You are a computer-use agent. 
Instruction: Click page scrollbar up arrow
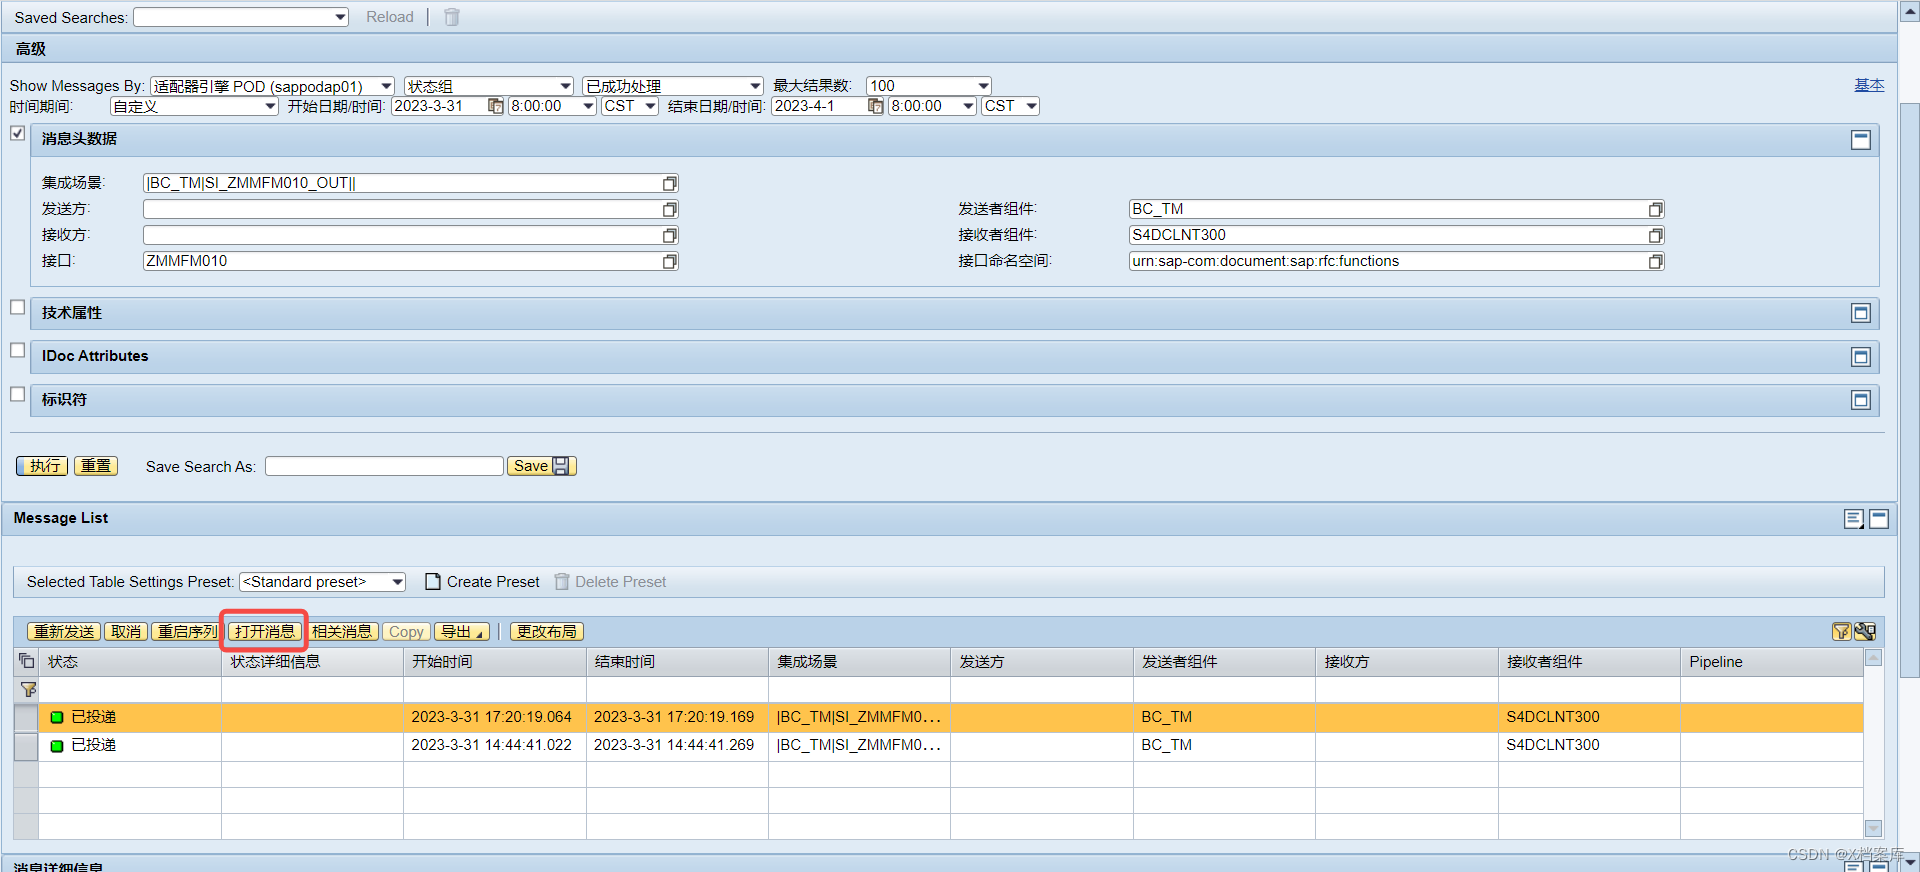click(1909, 9)
